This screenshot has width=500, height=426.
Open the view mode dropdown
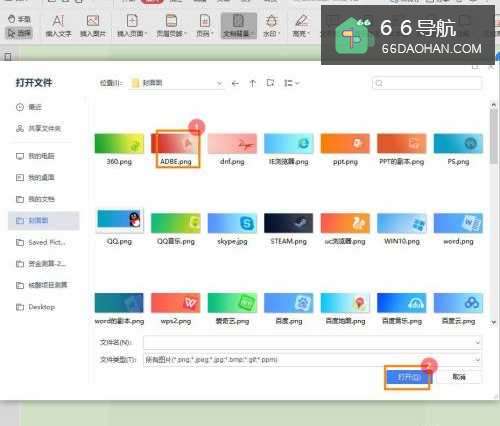[291, 83]
